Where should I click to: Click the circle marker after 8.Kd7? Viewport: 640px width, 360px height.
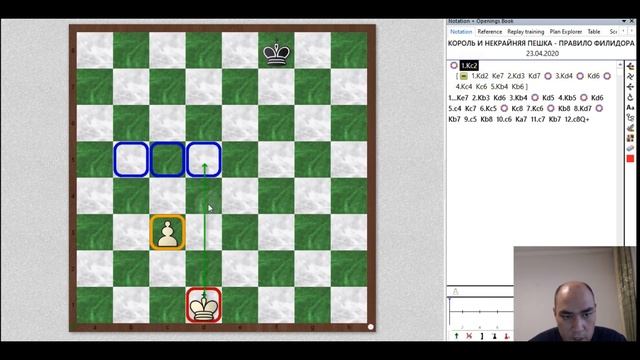(x=599, y=109)
